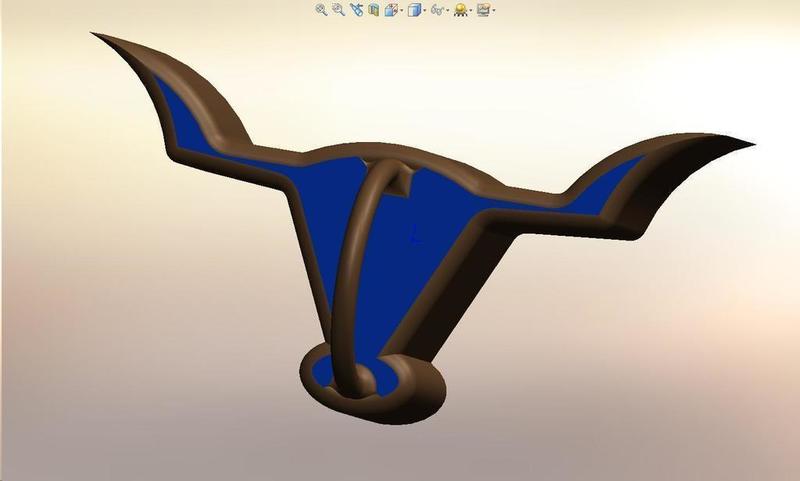Select the Zoom to Area magnifier icon
Screen dimensions: 800x481
pyautogui.click(x=338, y=10)
